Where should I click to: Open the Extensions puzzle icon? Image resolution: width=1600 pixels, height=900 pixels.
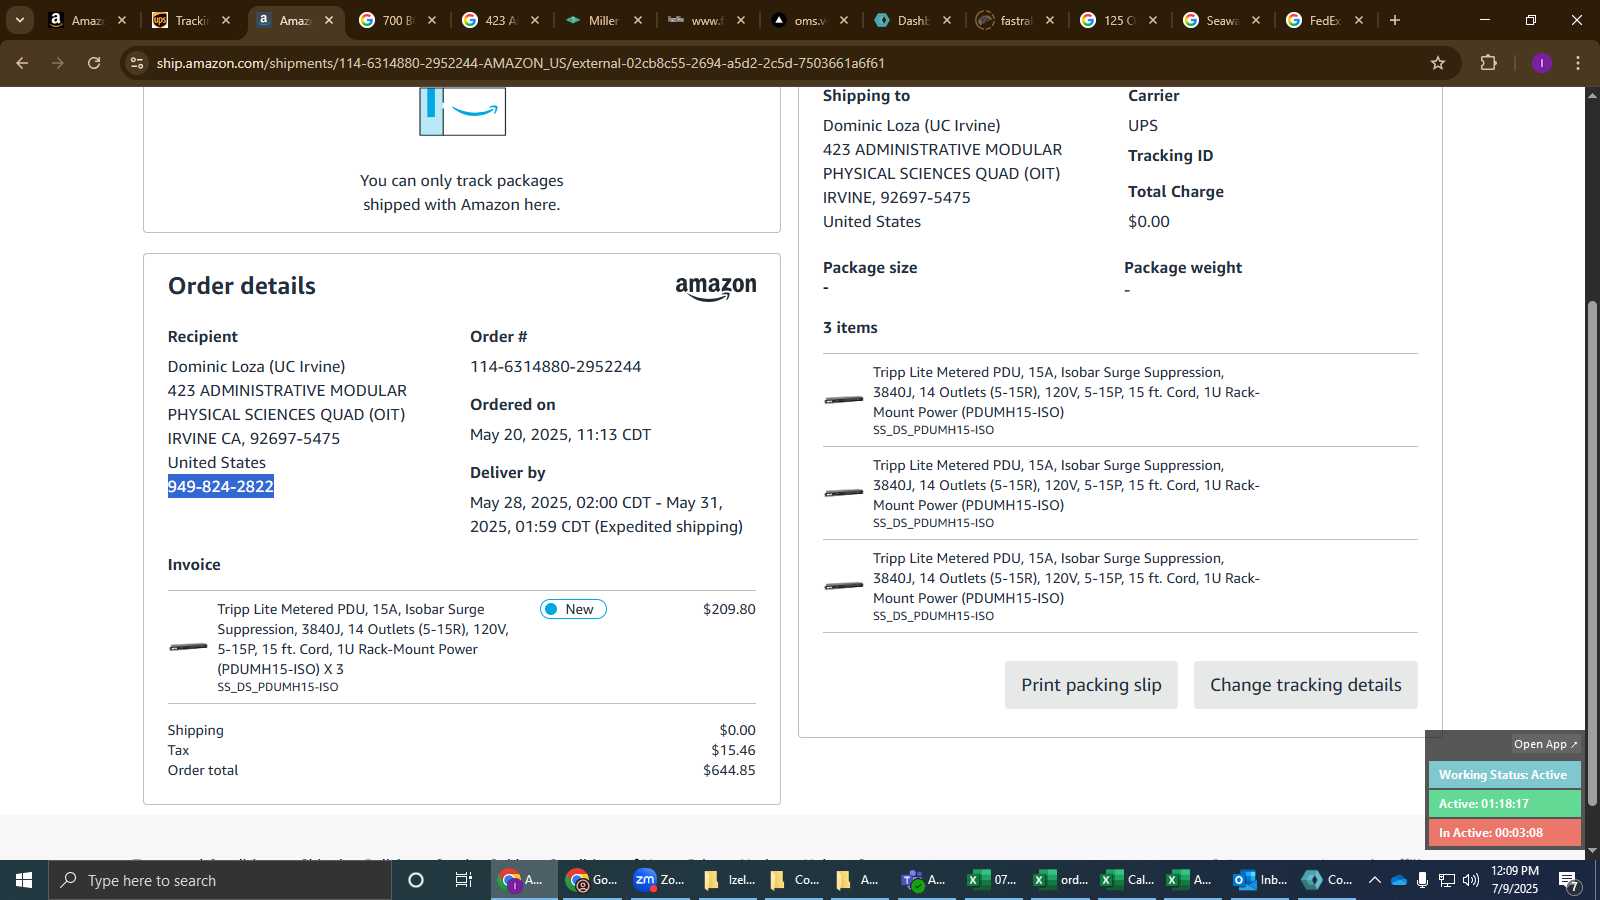pyautogui.click(x=1488, y=63)
